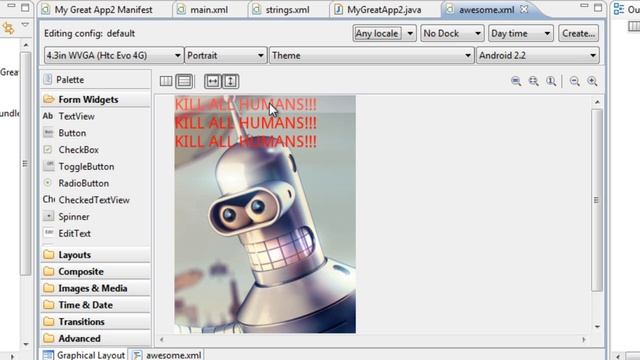Click the Palette header icon
Screen dimensions: 640x360
[x=48, y=79]
